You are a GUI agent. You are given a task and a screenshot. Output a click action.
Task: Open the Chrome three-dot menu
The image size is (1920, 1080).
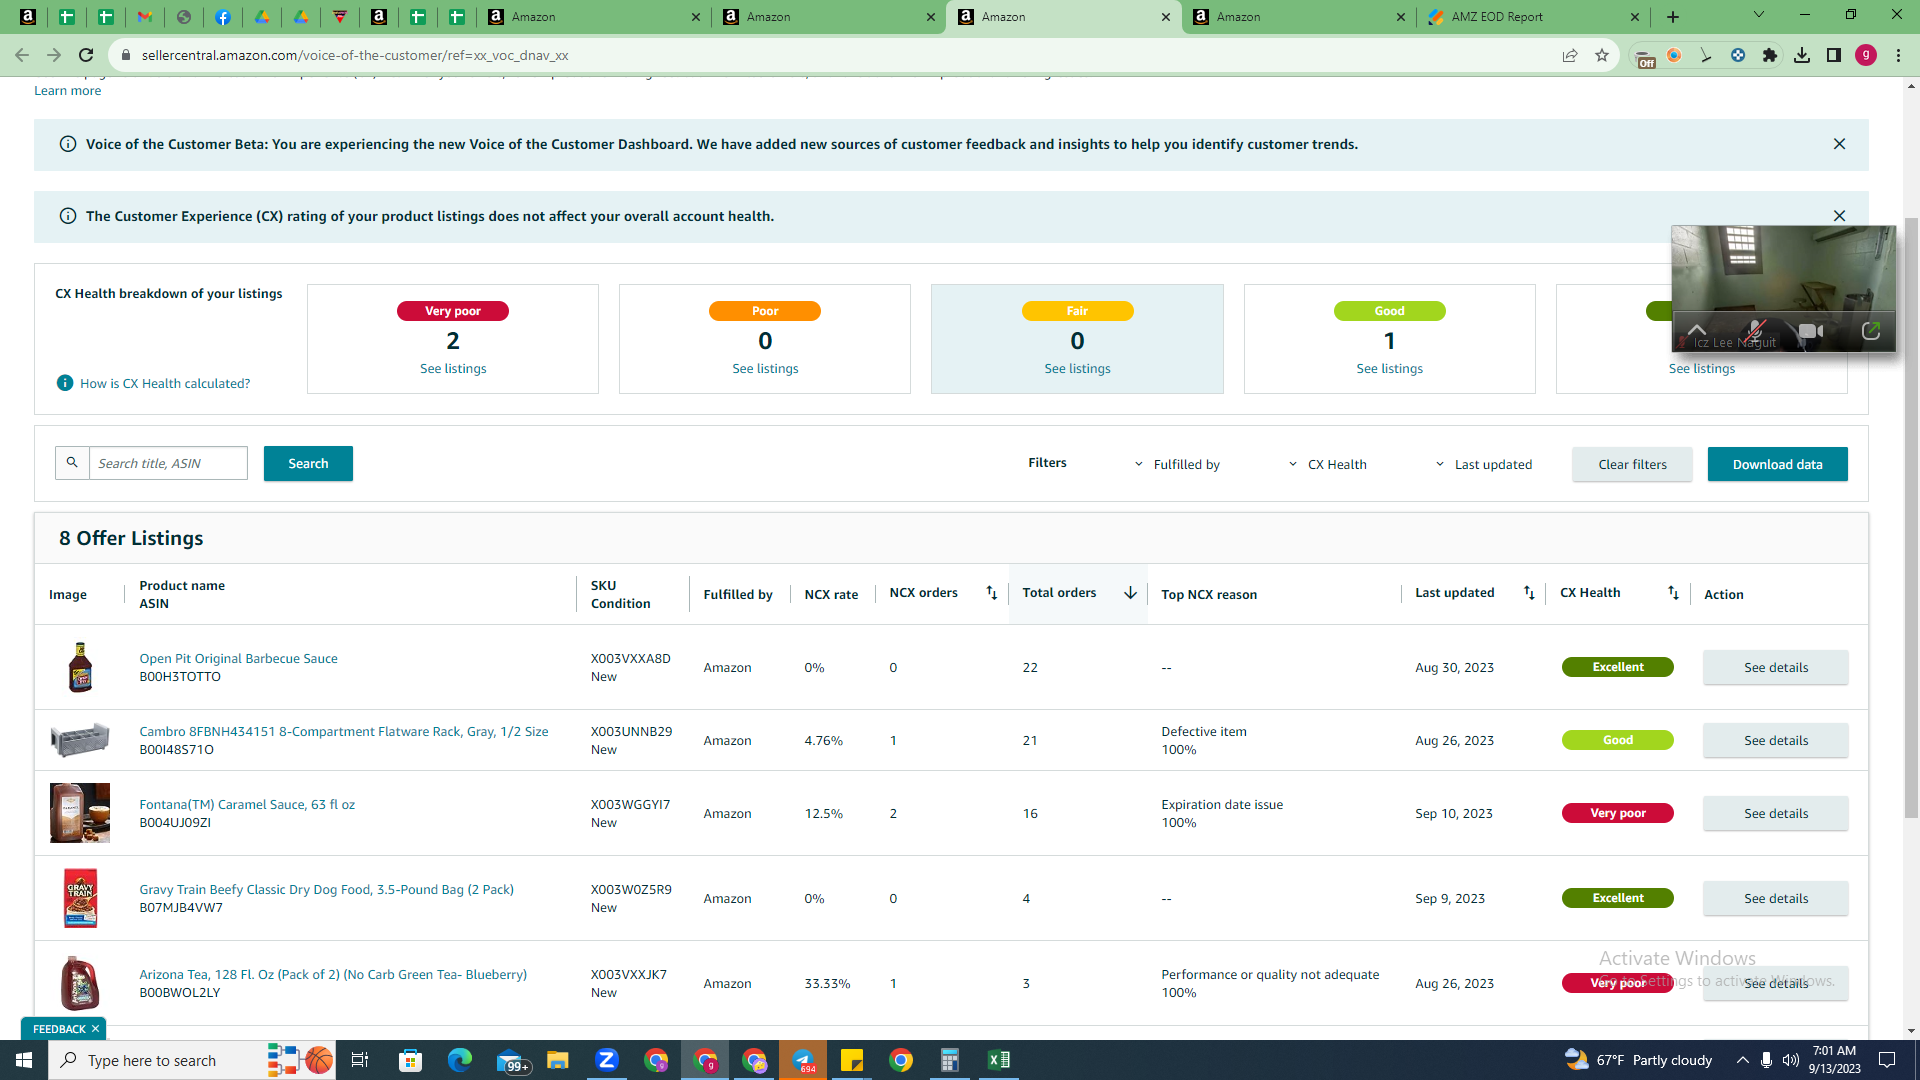pyautogui.click(x=1898, y=55)
